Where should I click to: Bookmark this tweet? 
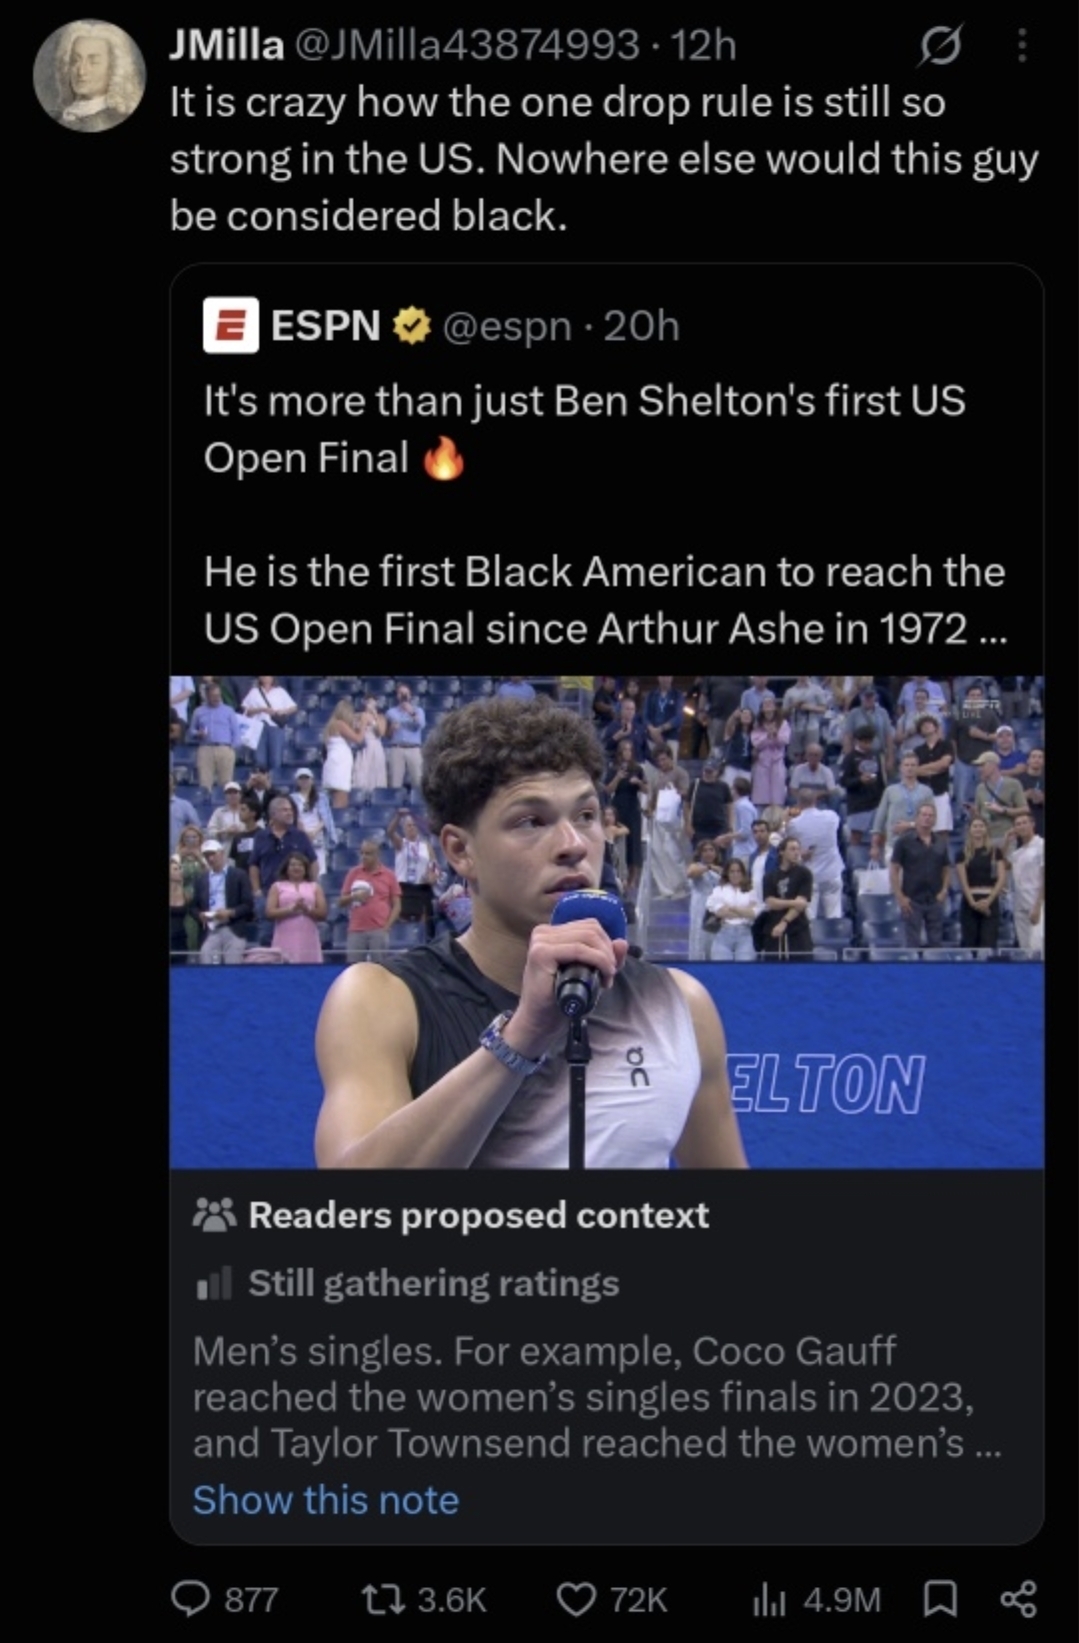coord(939,1599)
